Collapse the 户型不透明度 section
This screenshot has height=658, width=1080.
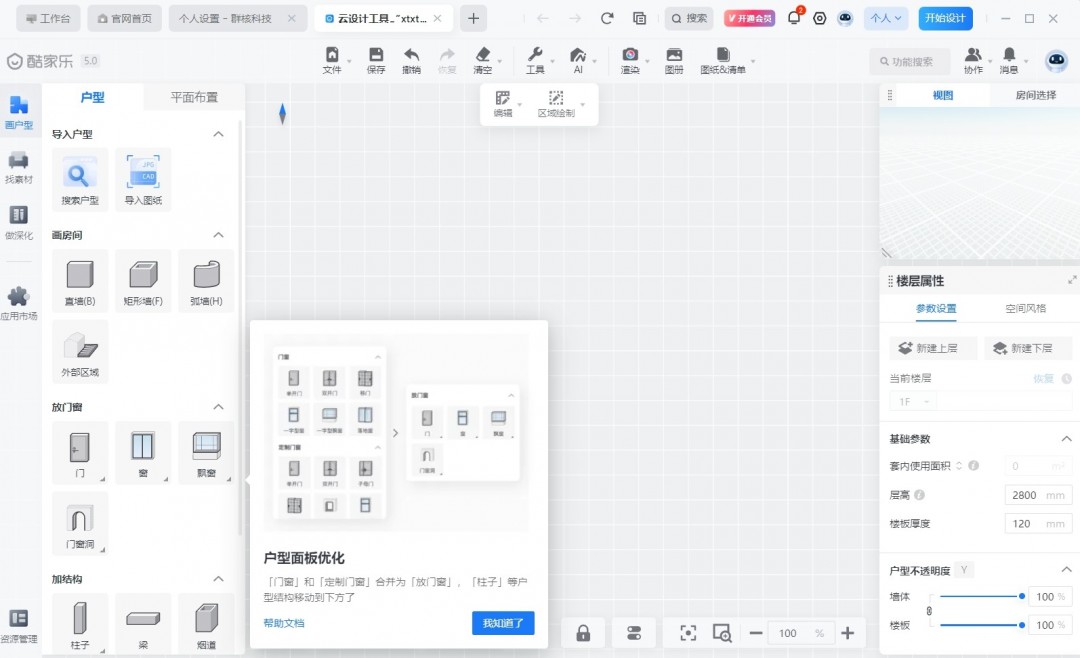click(1066, 570)
